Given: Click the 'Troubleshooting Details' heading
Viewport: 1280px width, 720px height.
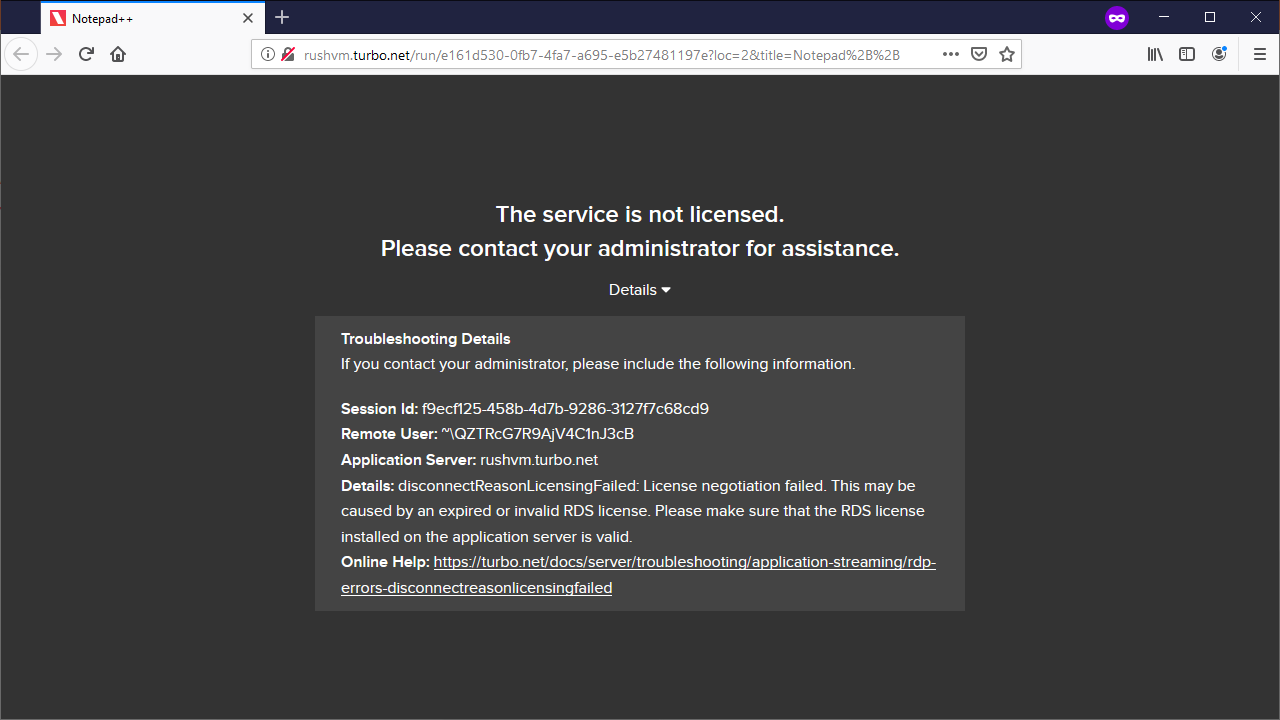Looking at the screenshot, I should pos(426,339).
